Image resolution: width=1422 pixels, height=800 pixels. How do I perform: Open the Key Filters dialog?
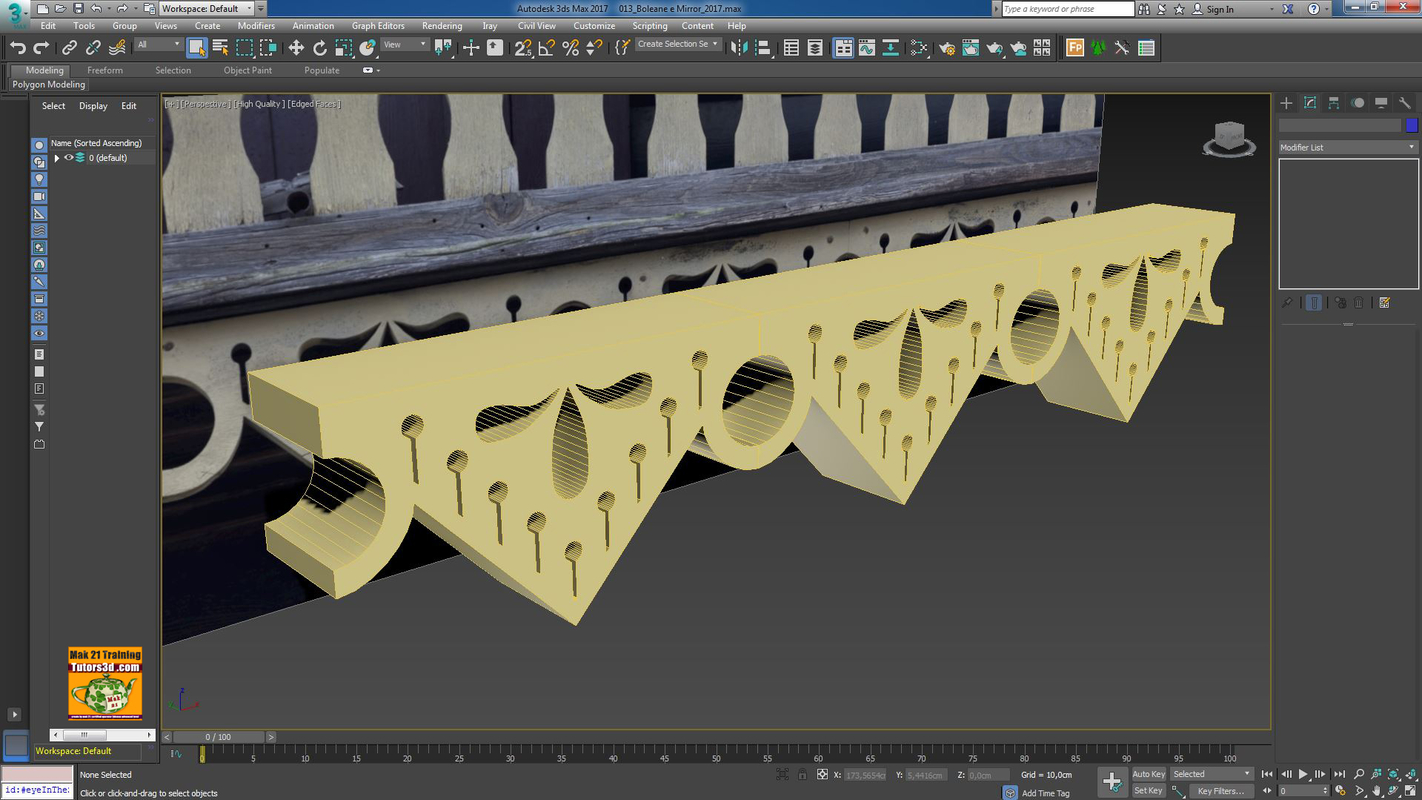(1220, 790)
